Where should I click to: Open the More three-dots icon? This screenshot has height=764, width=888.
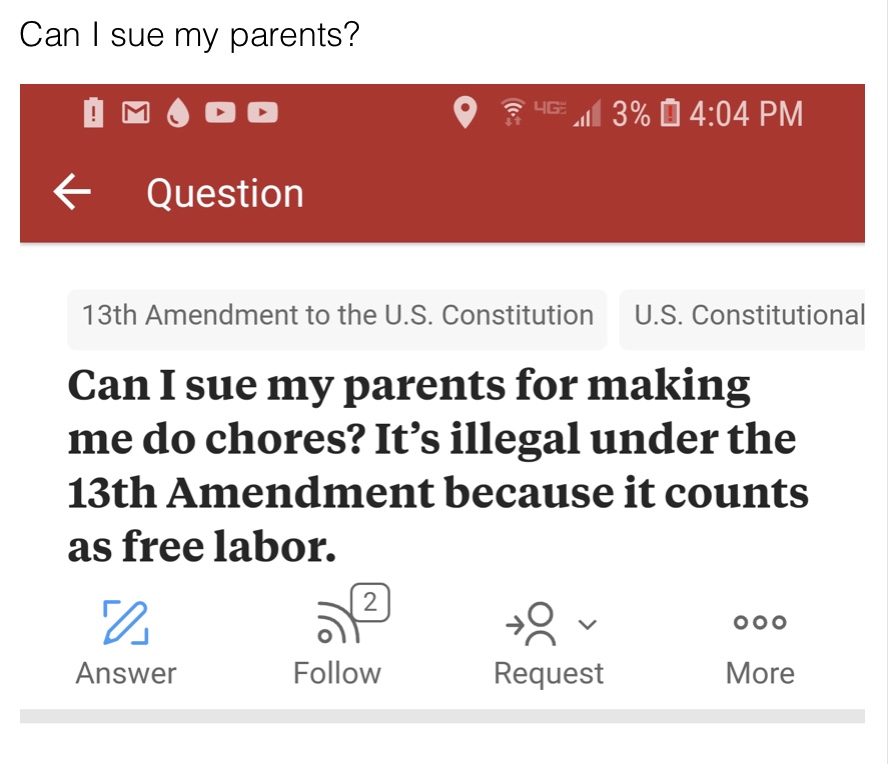[760, 622]
